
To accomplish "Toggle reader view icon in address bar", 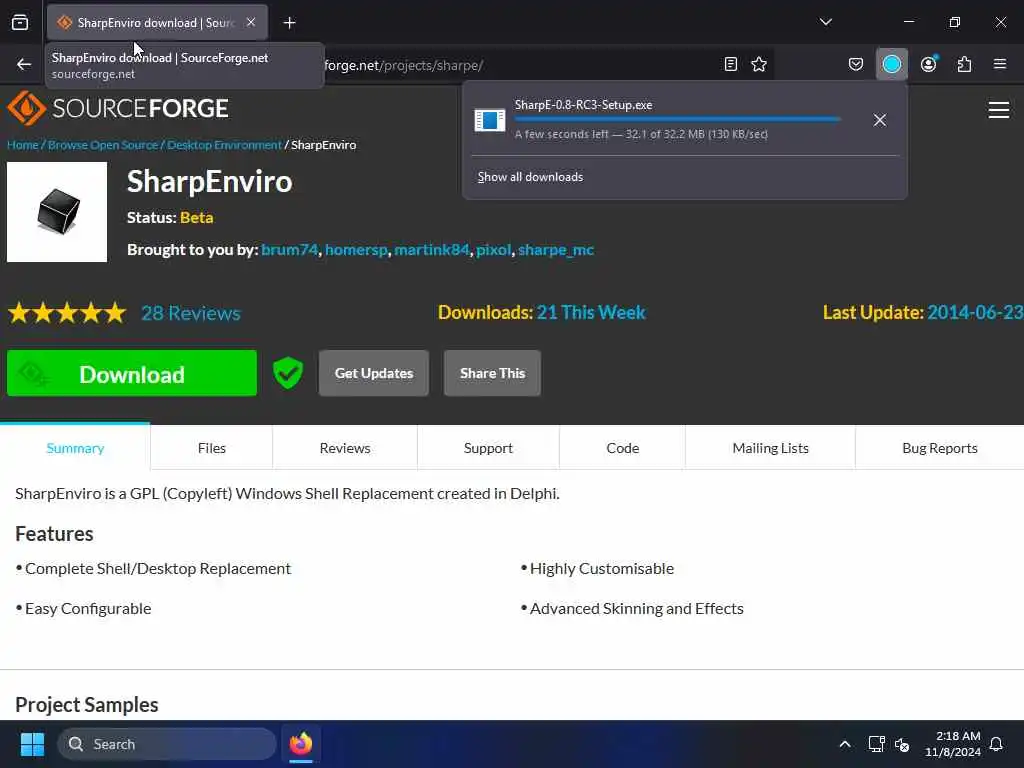I will pos(731,64).
